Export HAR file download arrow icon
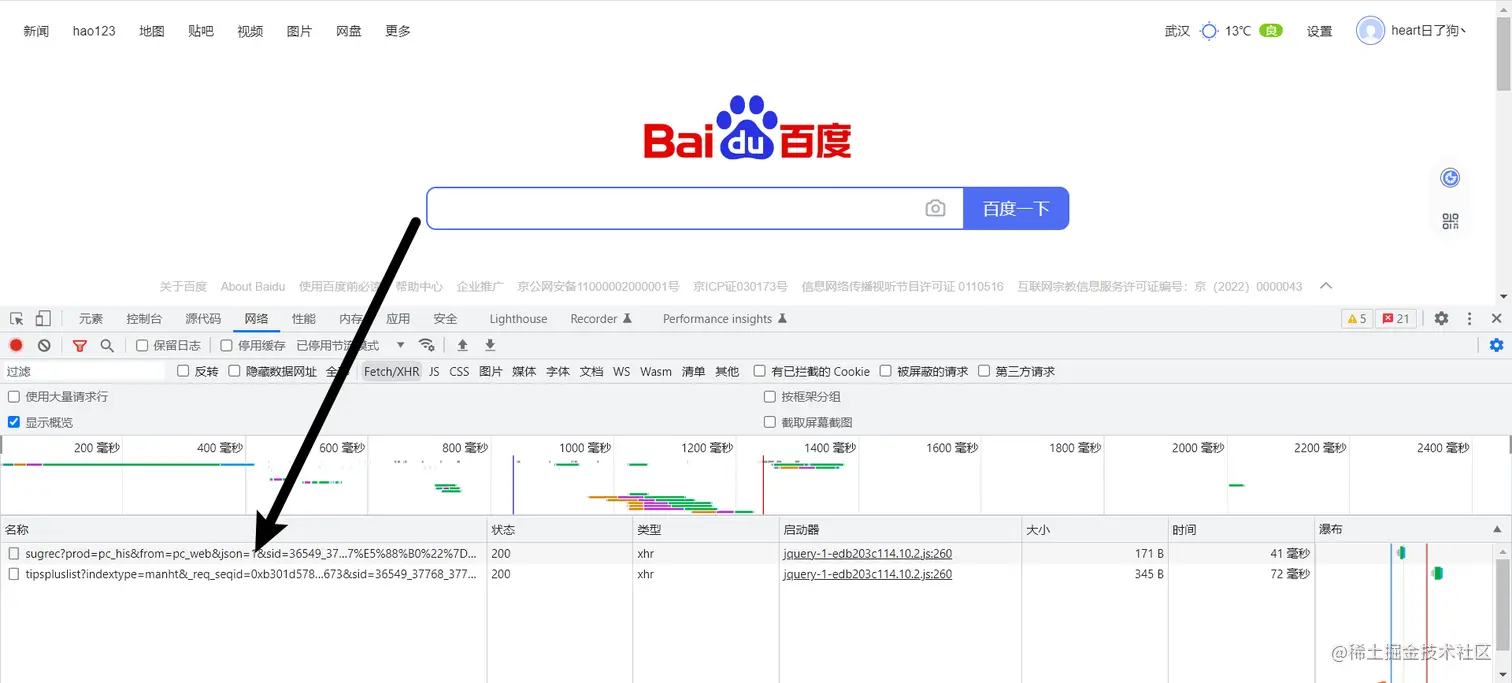The height and width of the screenshot is (683, 1512). click(x=490, y=345)
